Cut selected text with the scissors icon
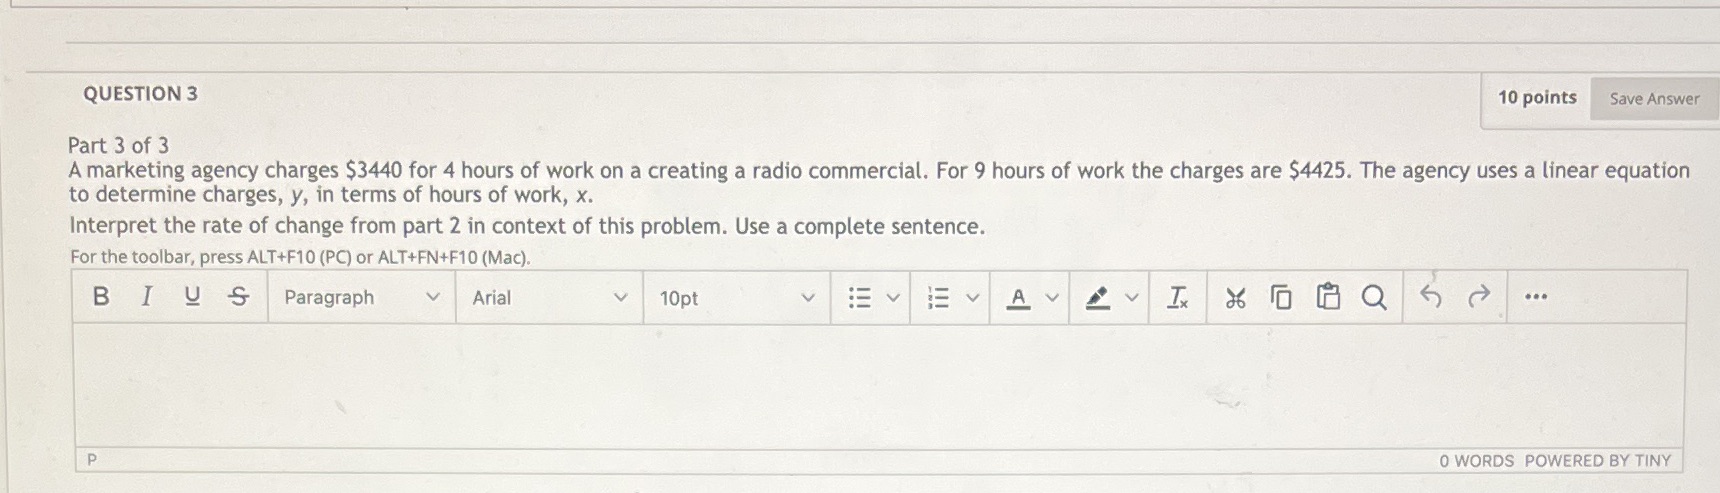1720x493 pixels. click(x=1236, y=297)
